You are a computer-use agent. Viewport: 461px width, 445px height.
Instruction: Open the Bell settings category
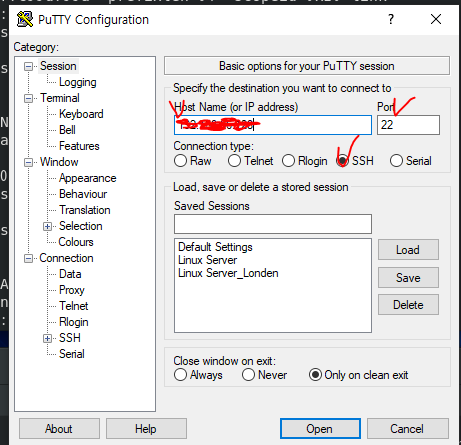(x=67, y=130)
